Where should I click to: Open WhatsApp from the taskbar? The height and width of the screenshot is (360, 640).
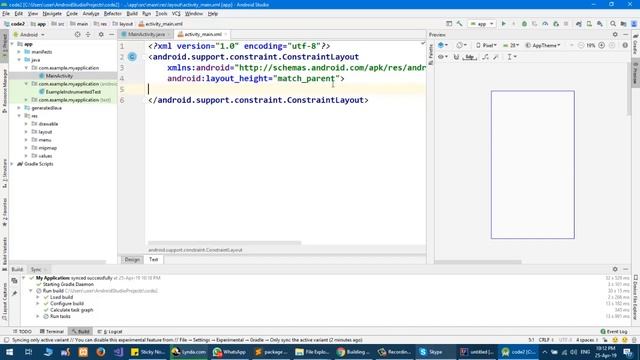[x=230, y=352]
